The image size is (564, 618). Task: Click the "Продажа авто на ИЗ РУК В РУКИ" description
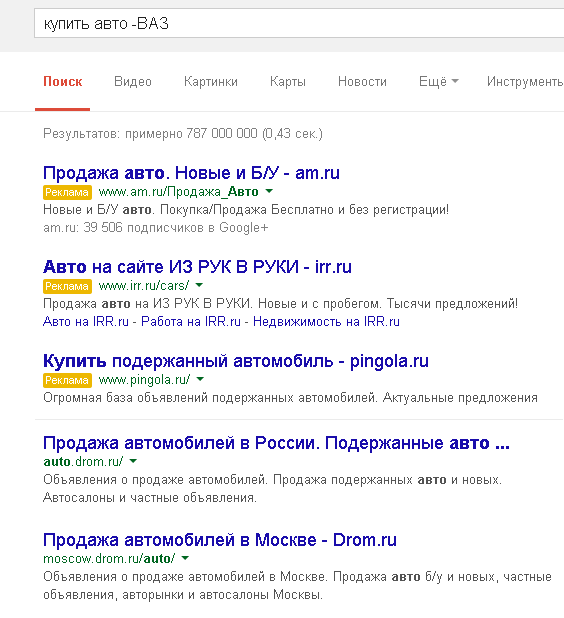[280, 304]
